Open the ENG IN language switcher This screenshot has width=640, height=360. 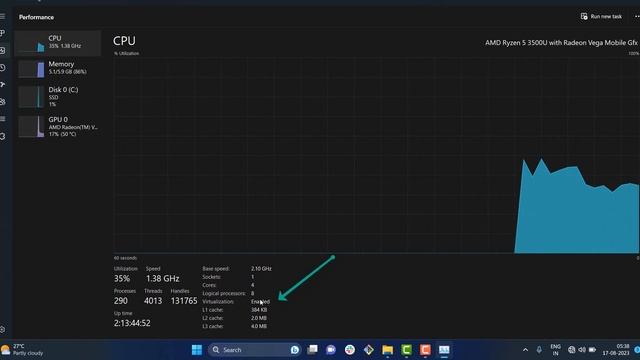point(556,350)
